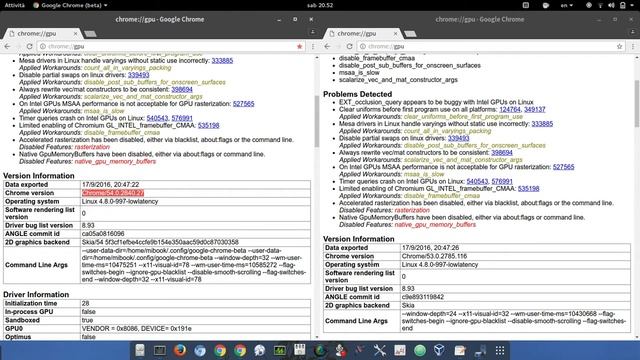This screenshot has height=360, width=640.
Task: Open new tab in left Chrome window
Action: (91, 34)
